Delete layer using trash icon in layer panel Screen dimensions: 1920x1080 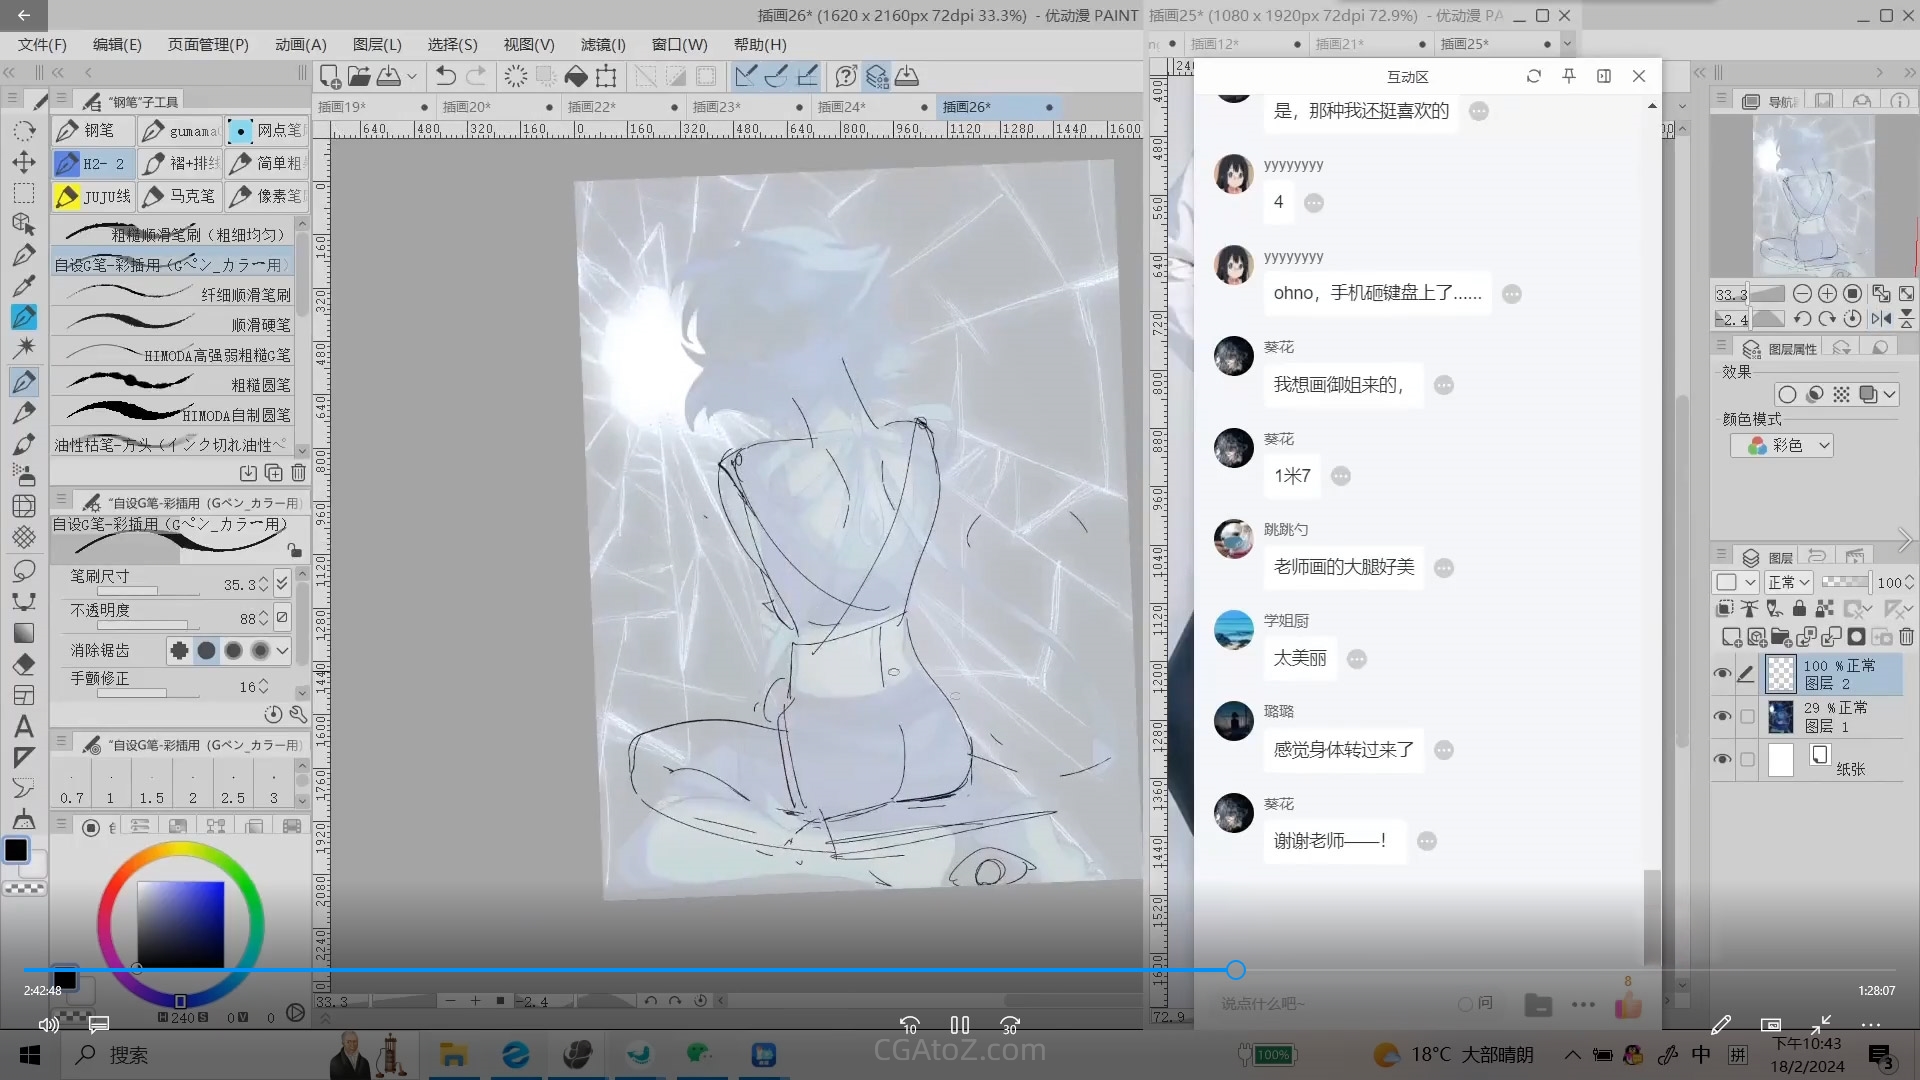(1906, 637)
